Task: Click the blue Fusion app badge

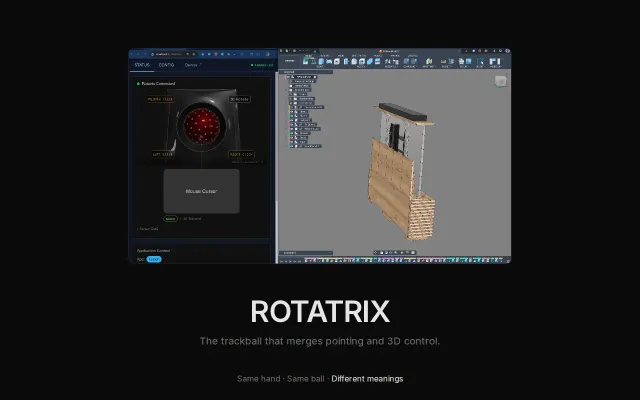Action: pyautogui.click(x=154, y=259)
